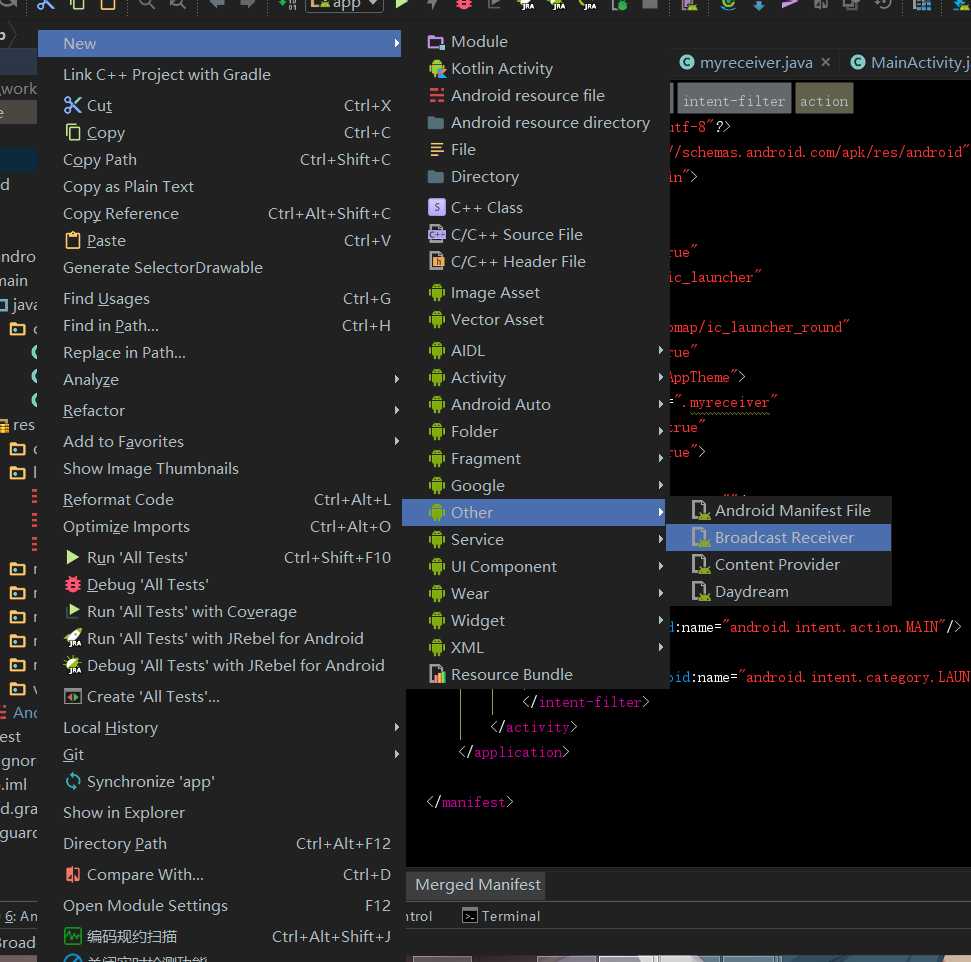The width and height of the screenshot is (971, 962).
Task: Choose Copy Reference entry
Action: click(x=219, y=213)
